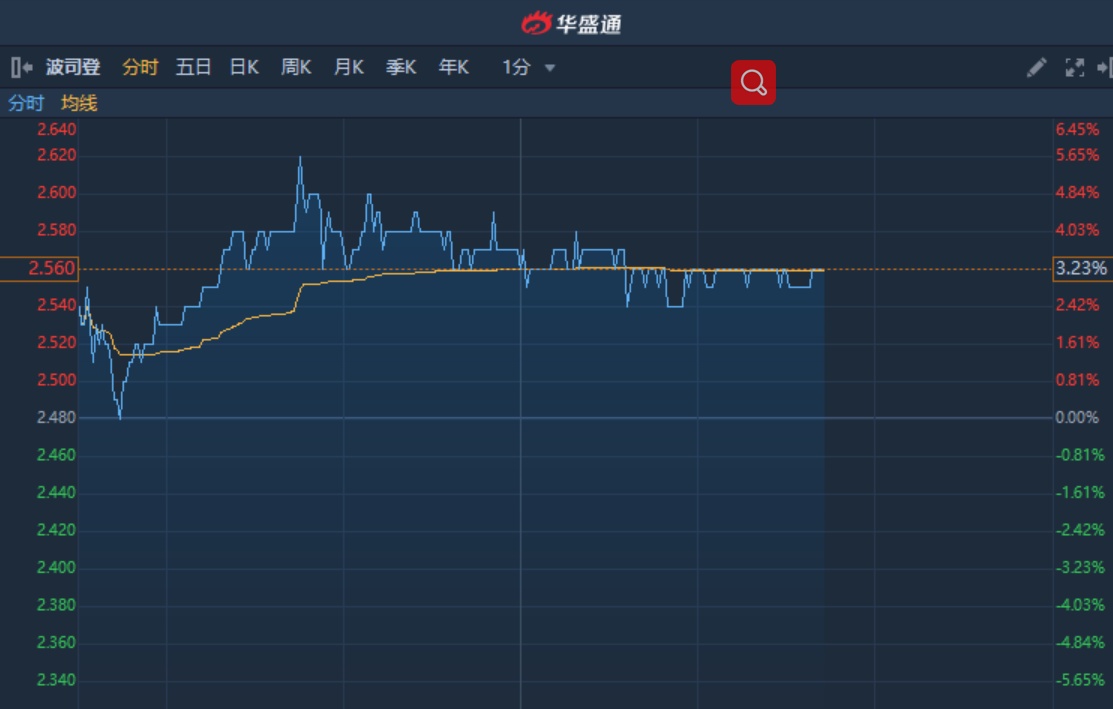Open the 月K chart tab

(x=349, y=67)
